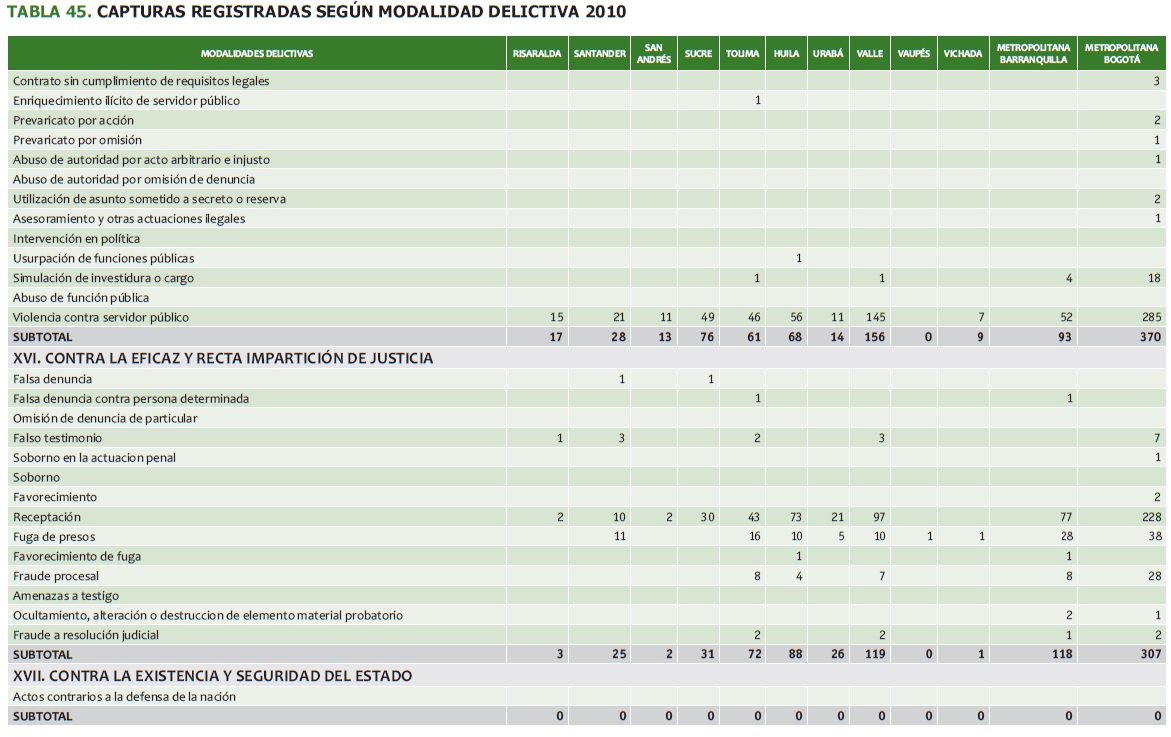Click Actos contrarios a la defensa row
Screen dimensions: 1171x737
click(x=124, y=696)
